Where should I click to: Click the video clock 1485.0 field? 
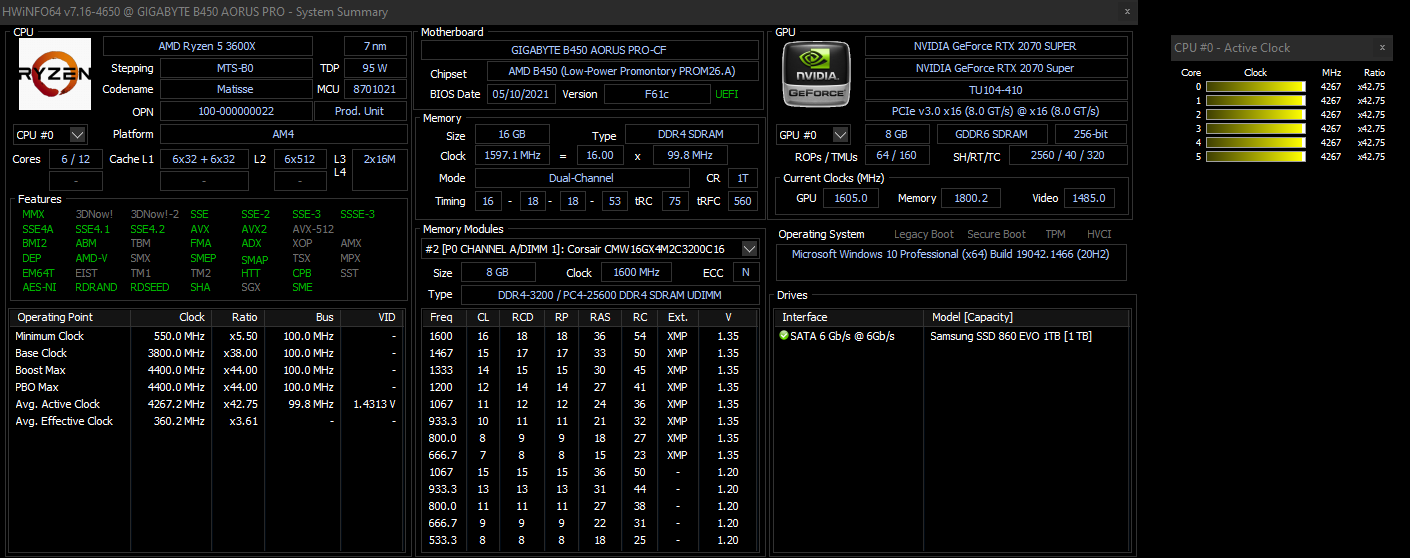pos(1089,198)
